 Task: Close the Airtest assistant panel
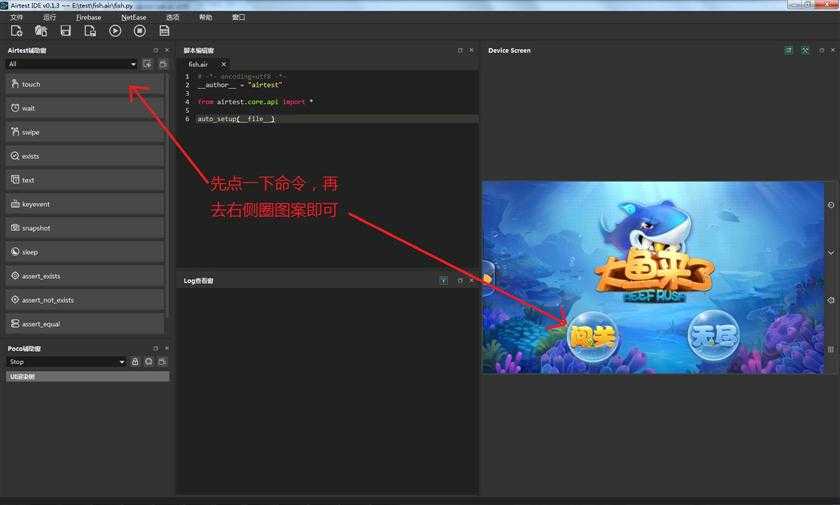167,50
